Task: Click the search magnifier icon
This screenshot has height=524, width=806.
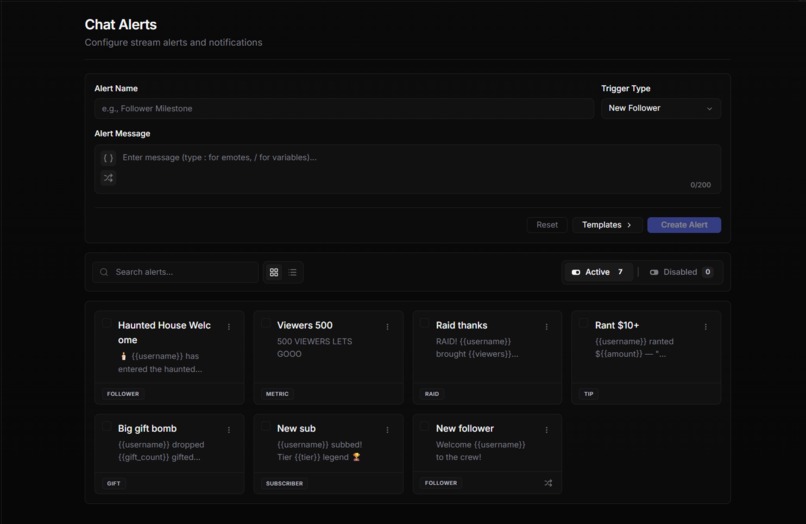Action: click(x=104, y=272)
